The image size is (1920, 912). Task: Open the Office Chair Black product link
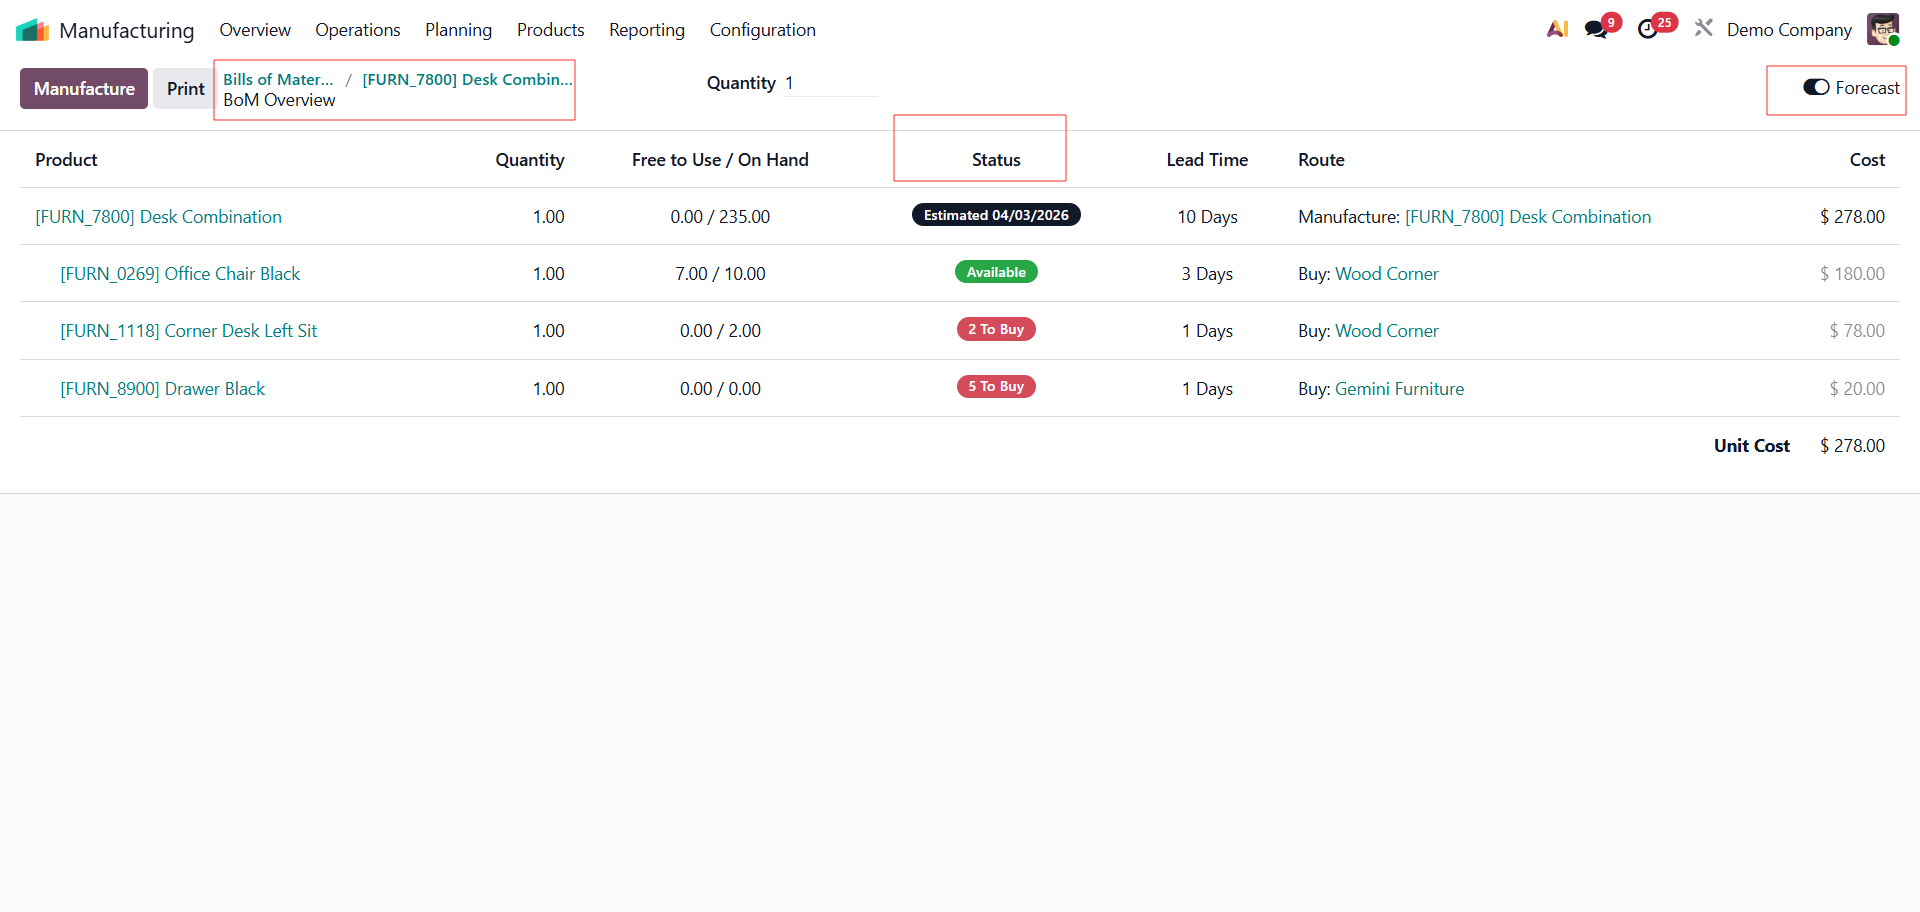pyautogui.click(x=180, y=274)
